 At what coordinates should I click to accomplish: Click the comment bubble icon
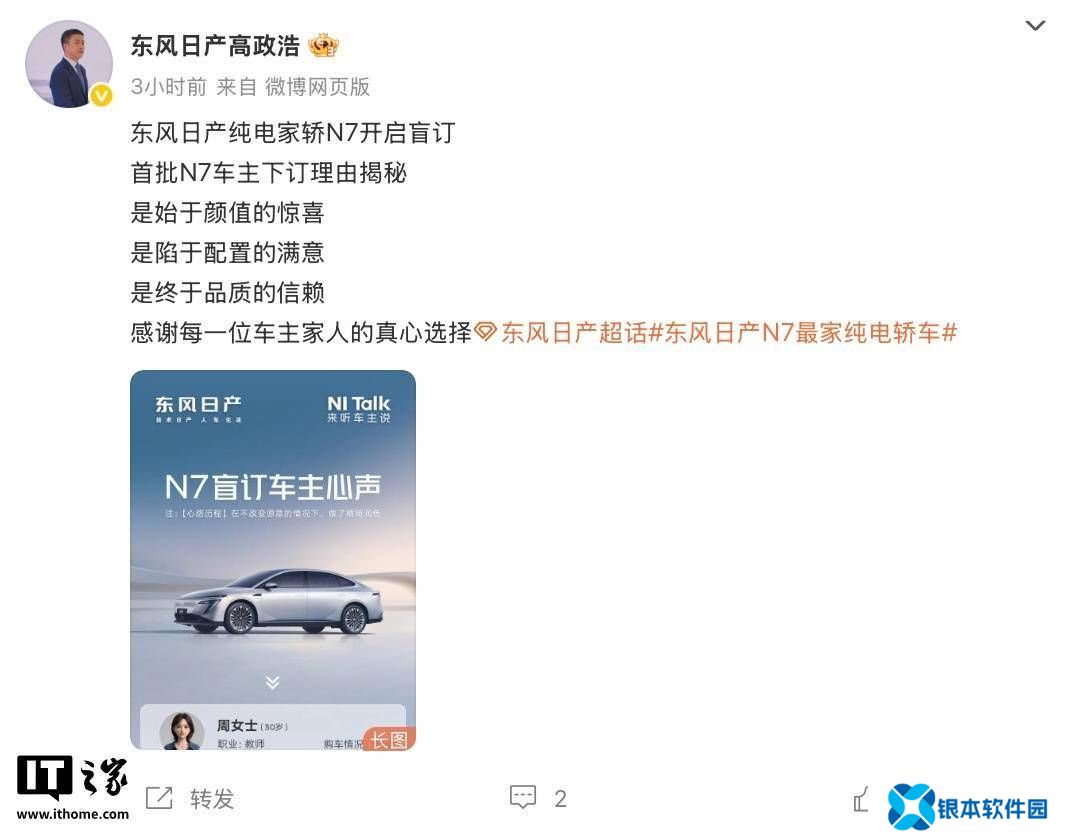point(522,797)
